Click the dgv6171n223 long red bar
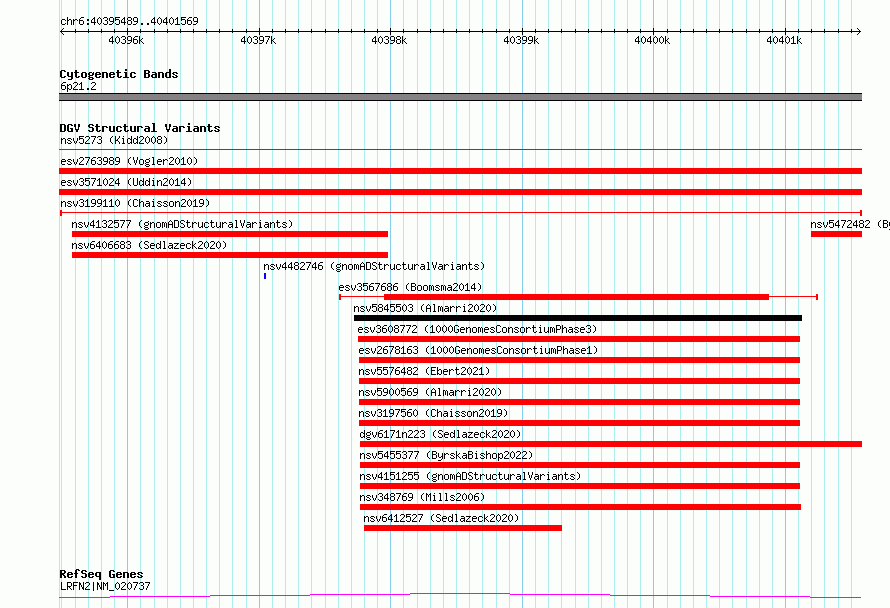Screen dimensions: 890x608 pyautogui.click(x=611, y=444)
